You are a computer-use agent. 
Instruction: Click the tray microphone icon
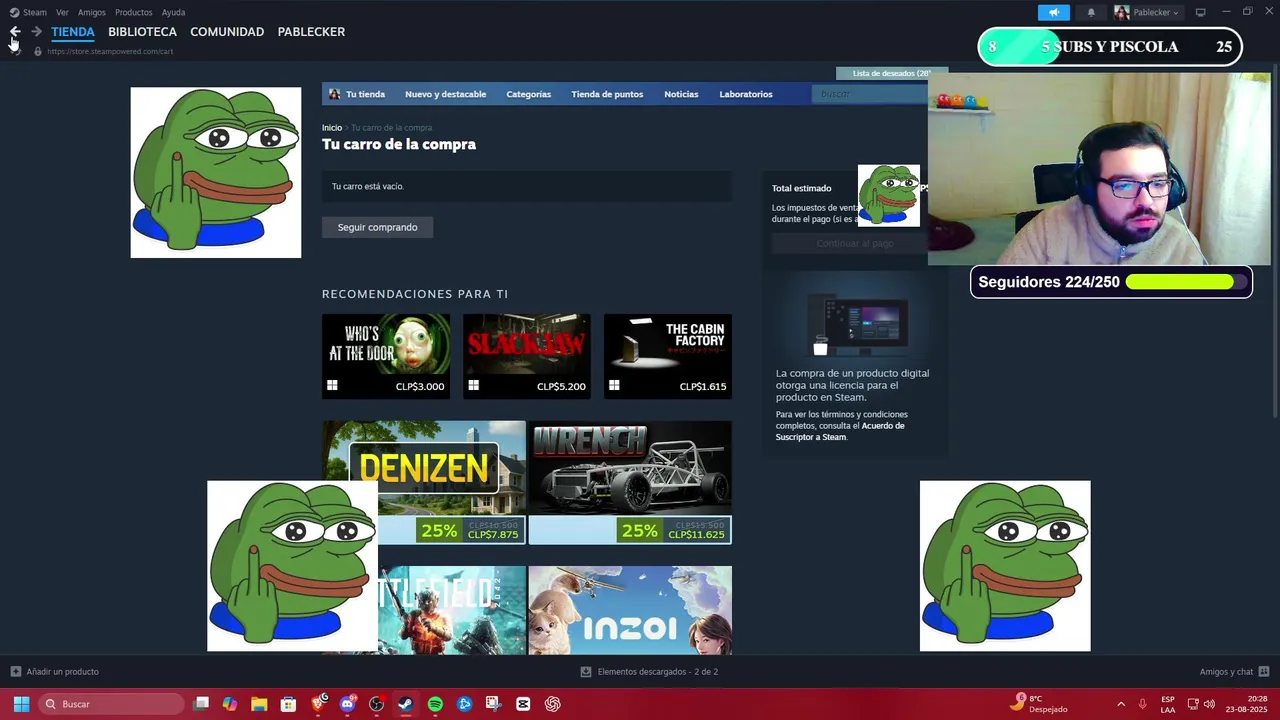(1143, 704)
